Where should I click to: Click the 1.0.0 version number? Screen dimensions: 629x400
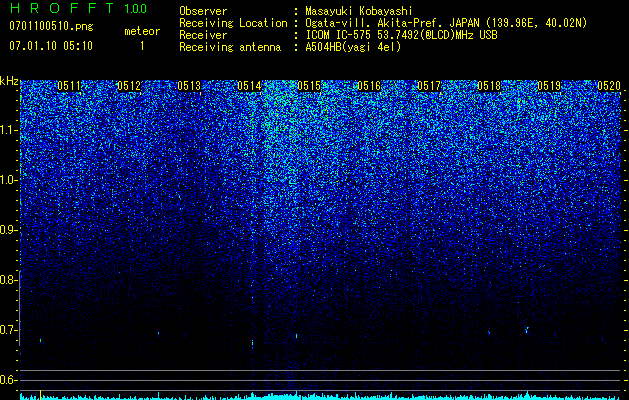pos(136,8)
